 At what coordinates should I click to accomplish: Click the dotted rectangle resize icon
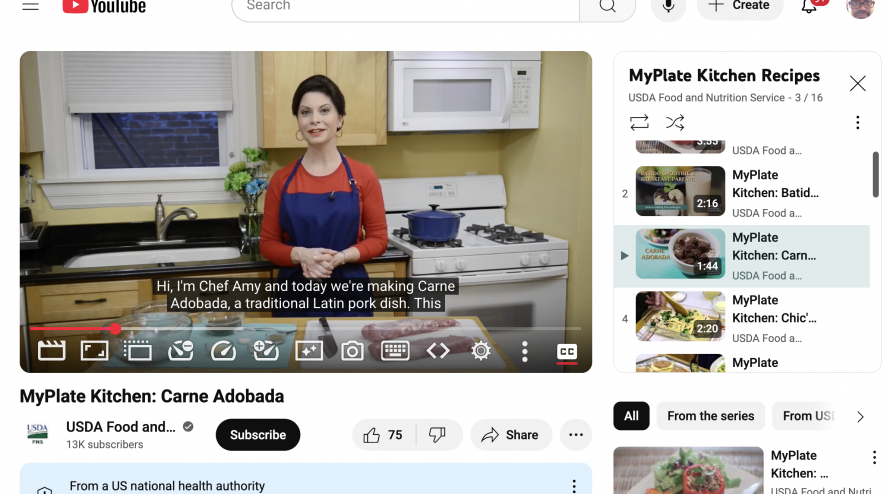137,351
